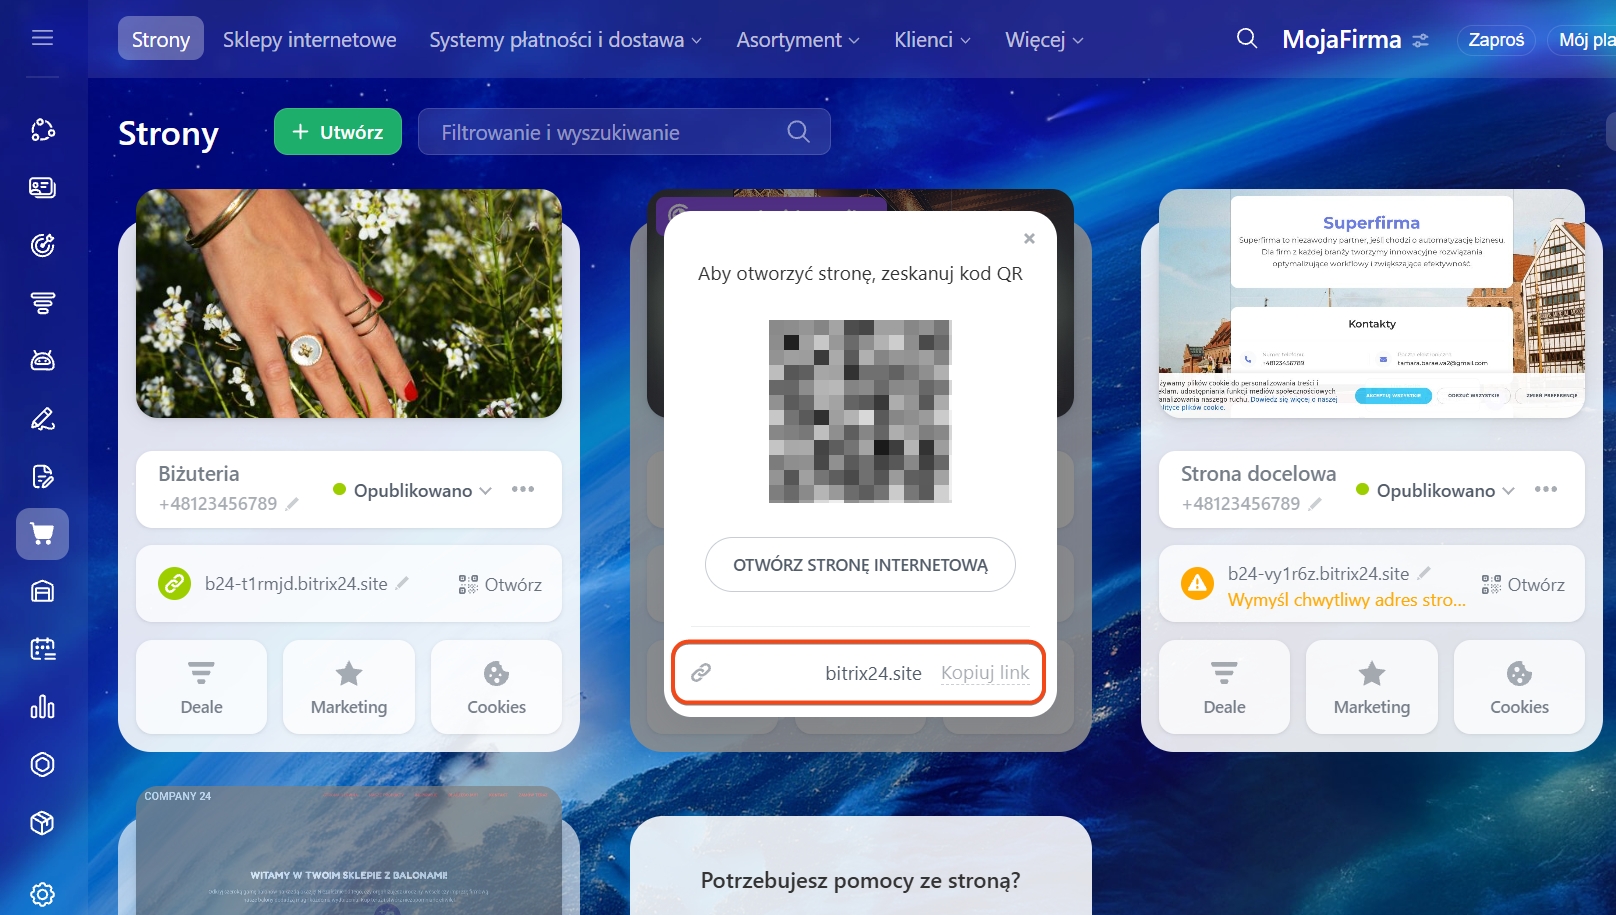This screenshot has height=915, width=1616.
Task: Open the settings gear icon in sidebar
Action: tap(42, 893)
